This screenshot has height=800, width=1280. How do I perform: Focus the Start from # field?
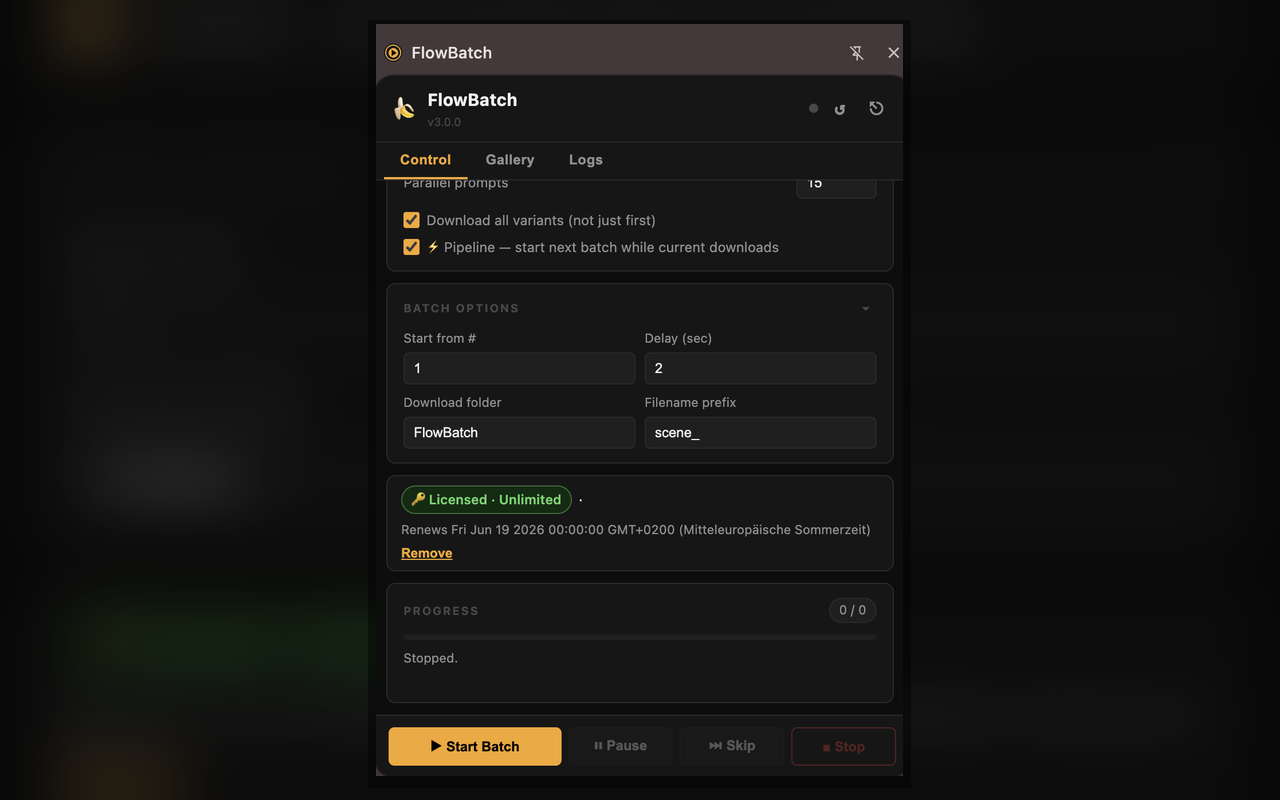pyautogui.click(x=519, y=368)
